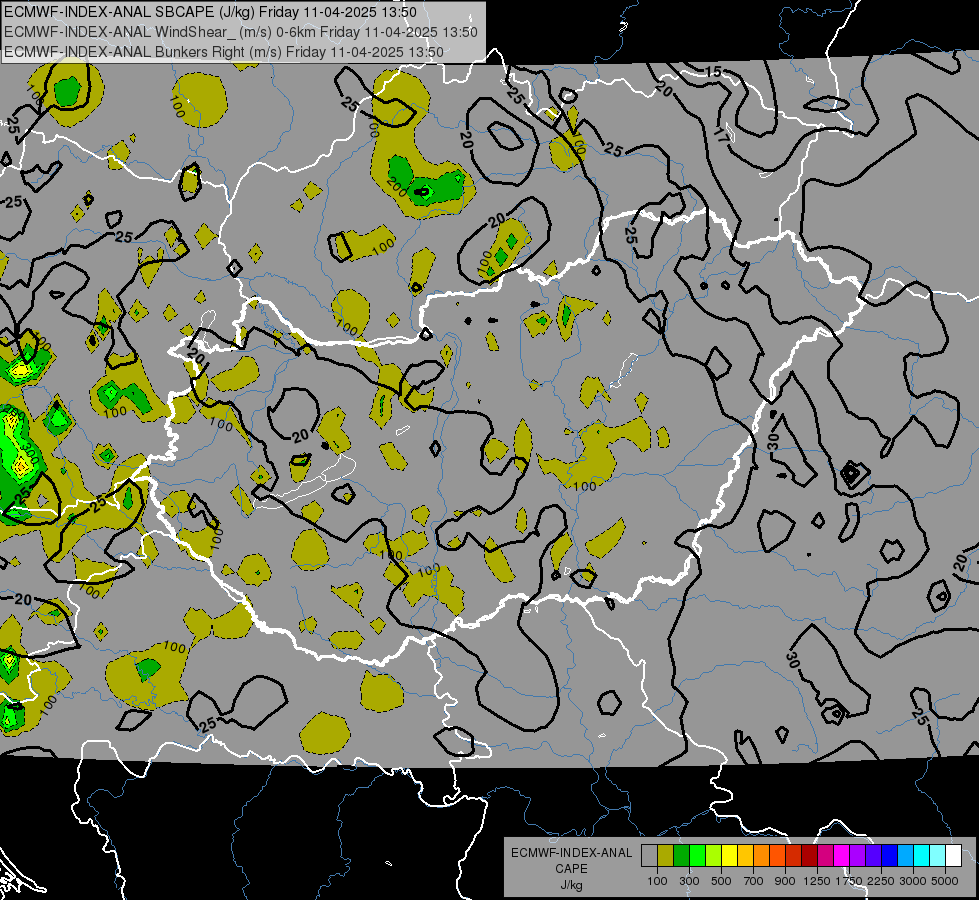Click the contour label 15 on map
Screen dimensions: 979x900
pyautogui.click(x=714, y=72)
